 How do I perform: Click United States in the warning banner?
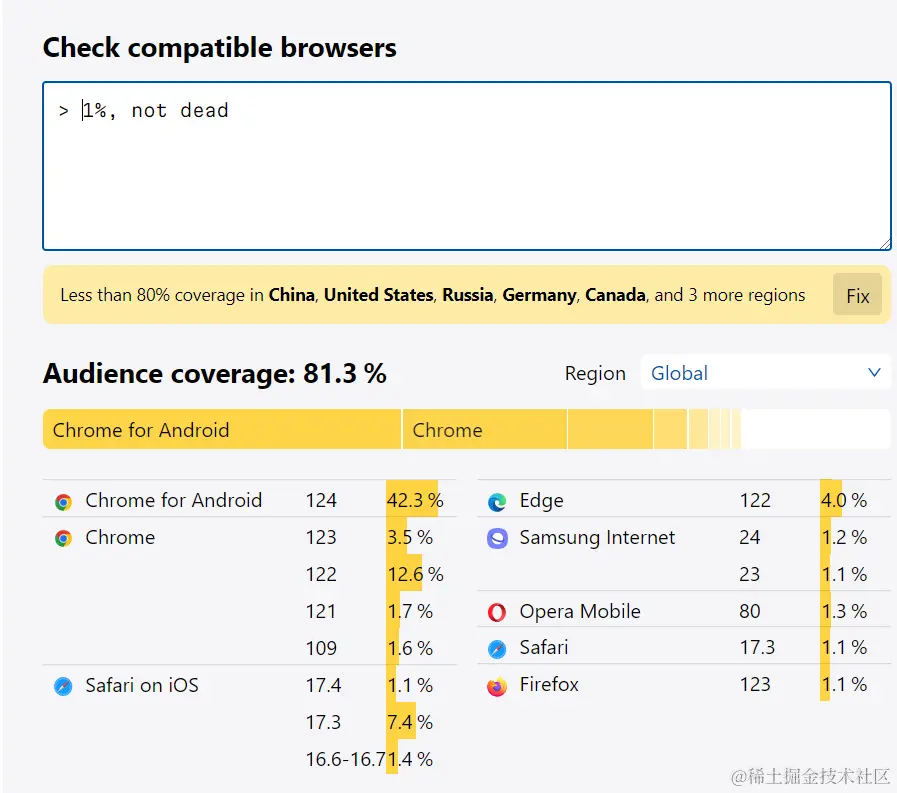pos(379,295)
